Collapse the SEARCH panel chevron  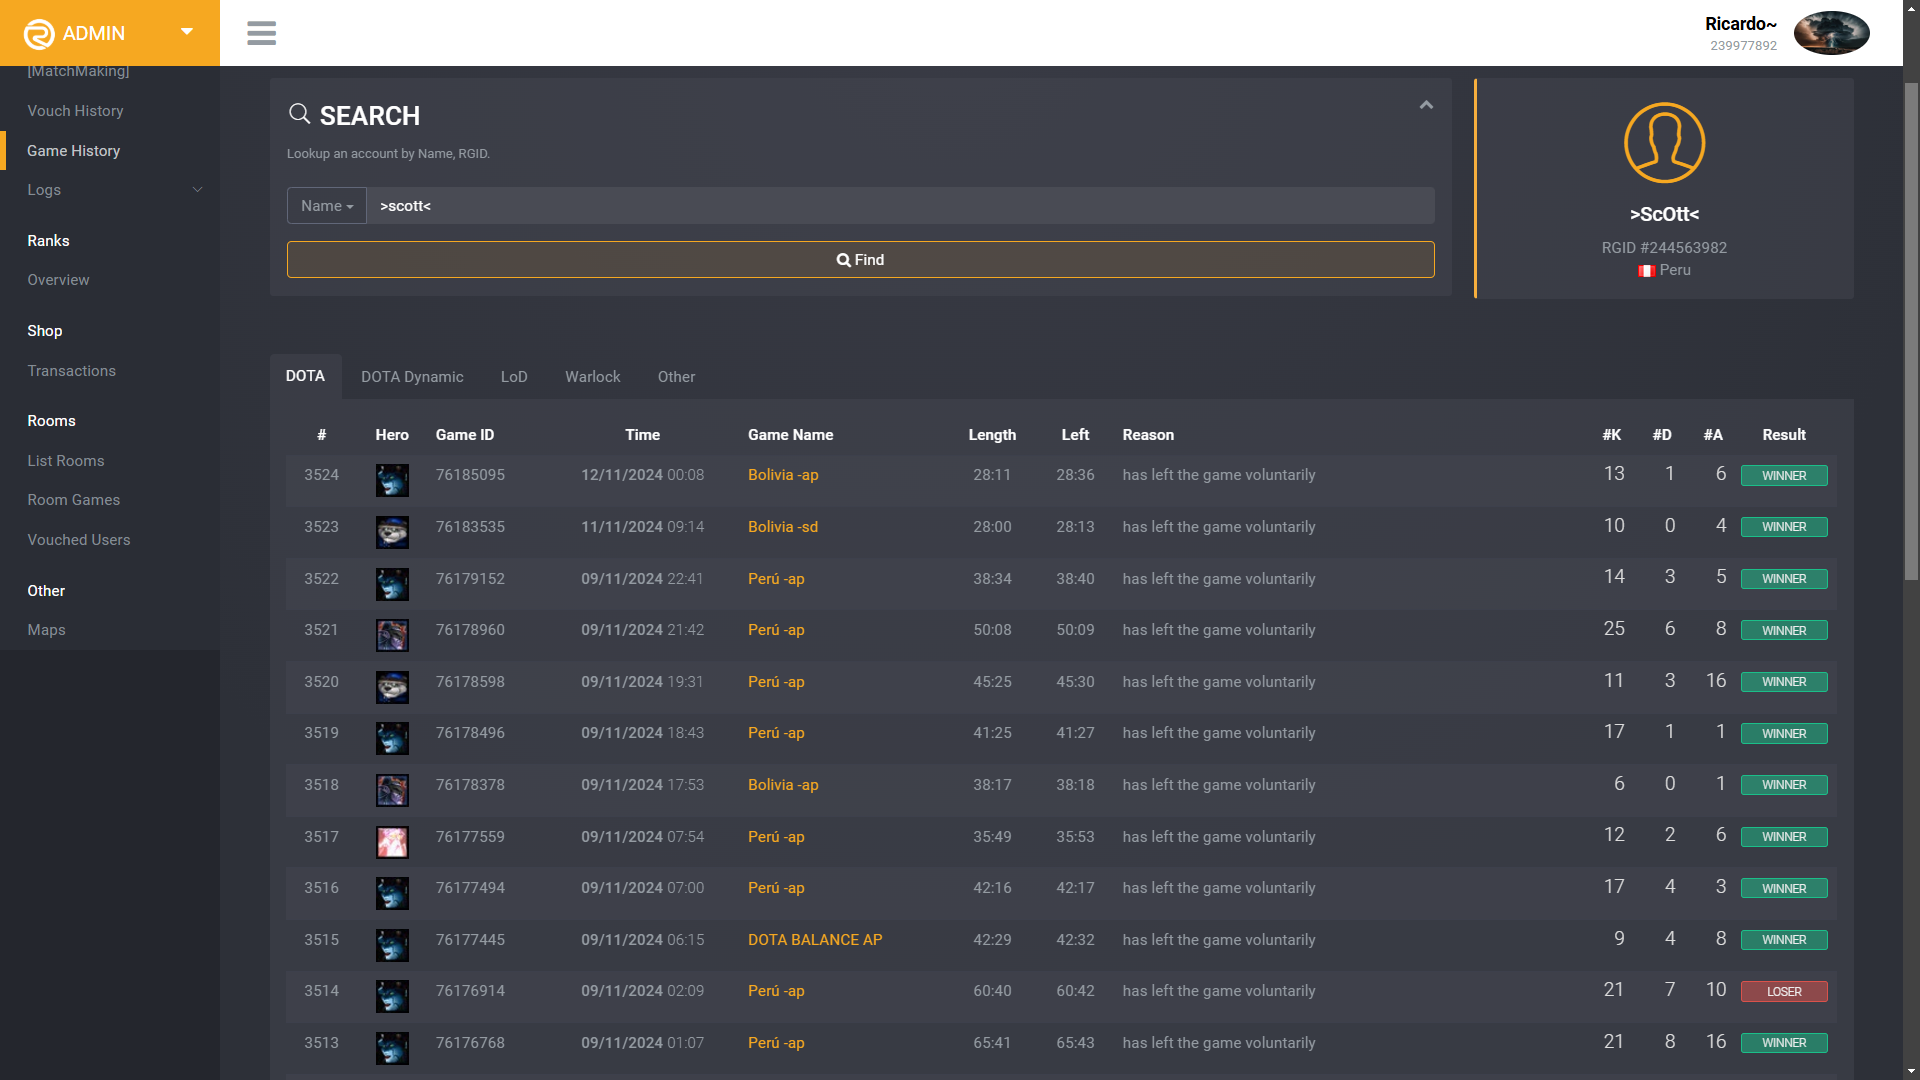tap(1426, 105)
